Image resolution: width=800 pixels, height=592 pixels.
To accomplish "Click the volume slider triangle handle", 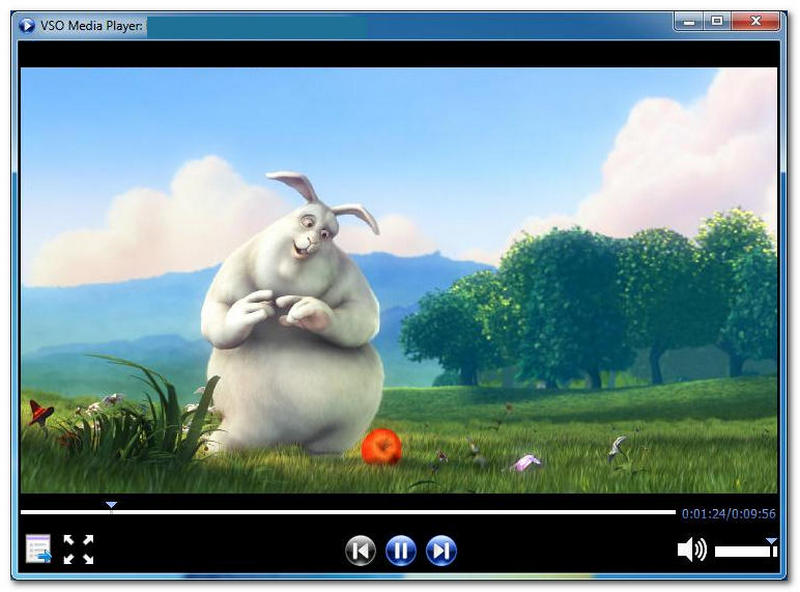I will pyautogui.click(x=771, y=541).
